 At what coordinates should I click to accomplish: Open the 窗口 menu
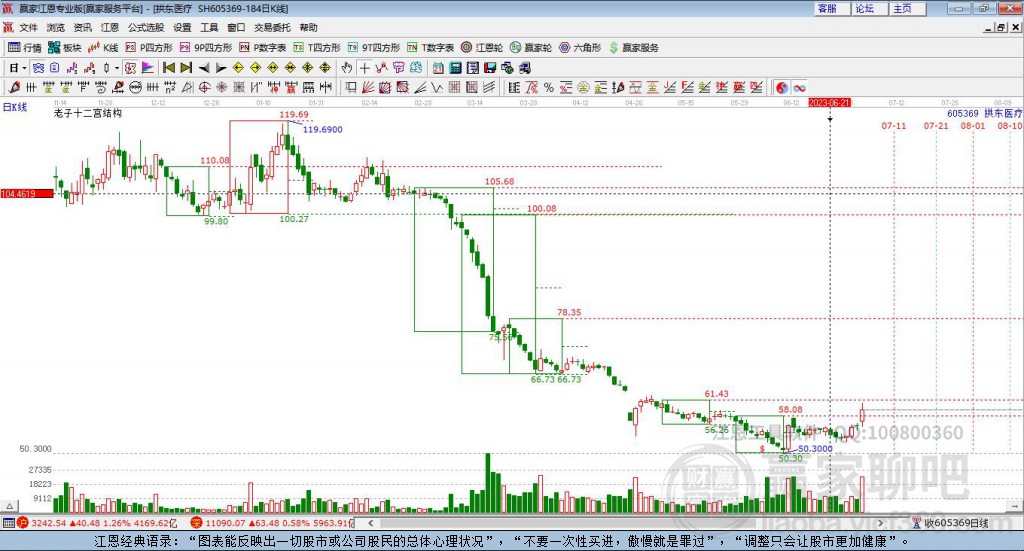coord(236,27)
